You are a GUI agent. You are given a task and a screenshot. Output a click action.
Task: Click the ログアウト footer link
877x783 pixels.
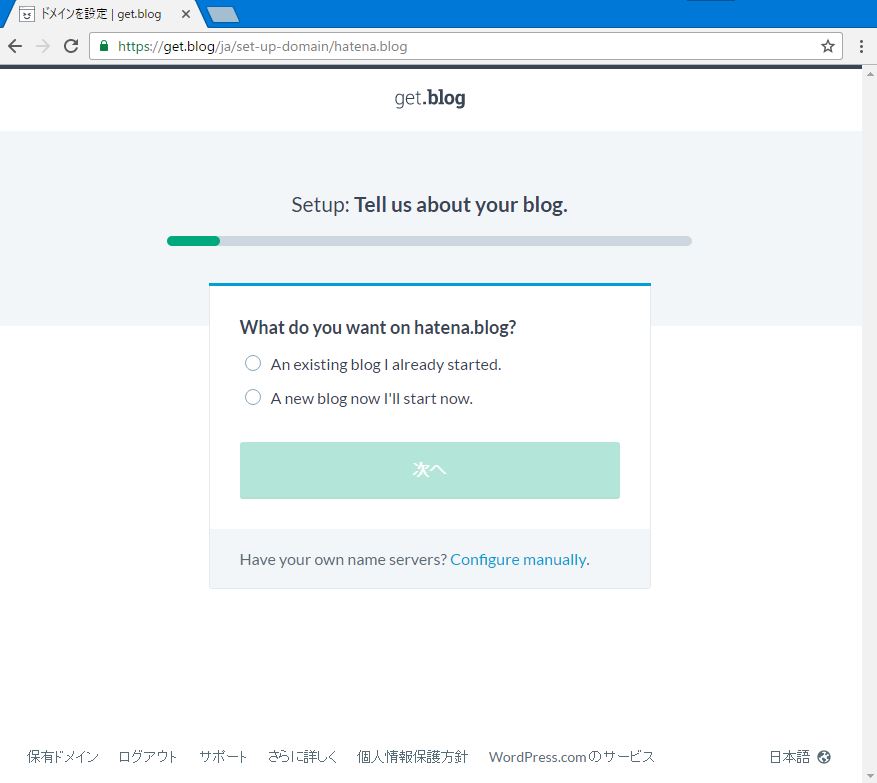(148, 757)
